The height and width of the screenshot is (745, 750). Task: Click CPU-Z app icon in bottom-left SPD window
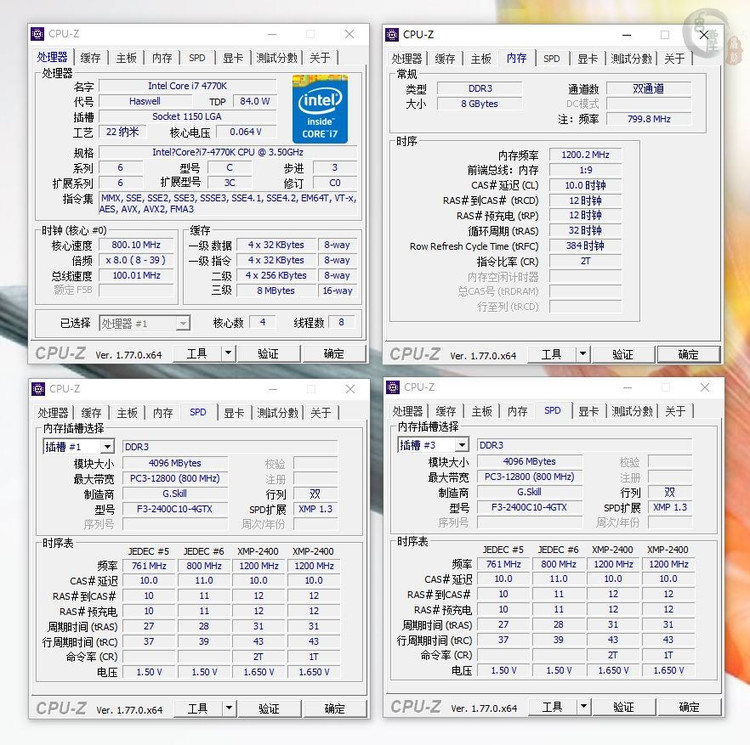(38, 389)
